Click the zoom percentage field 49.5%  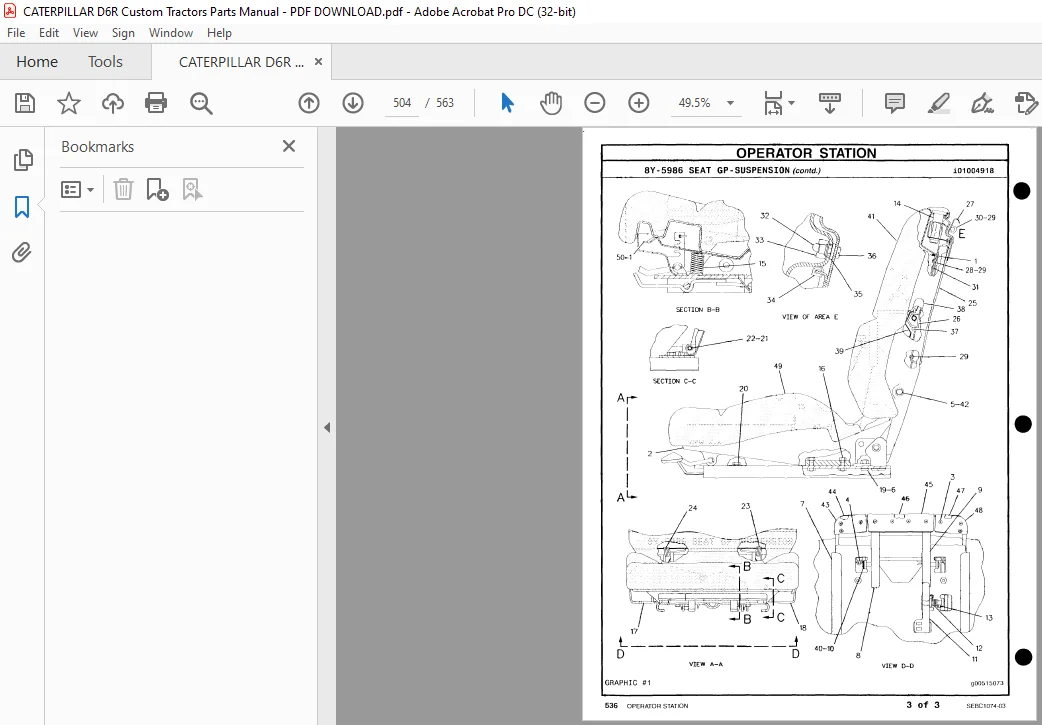point(694,103)
